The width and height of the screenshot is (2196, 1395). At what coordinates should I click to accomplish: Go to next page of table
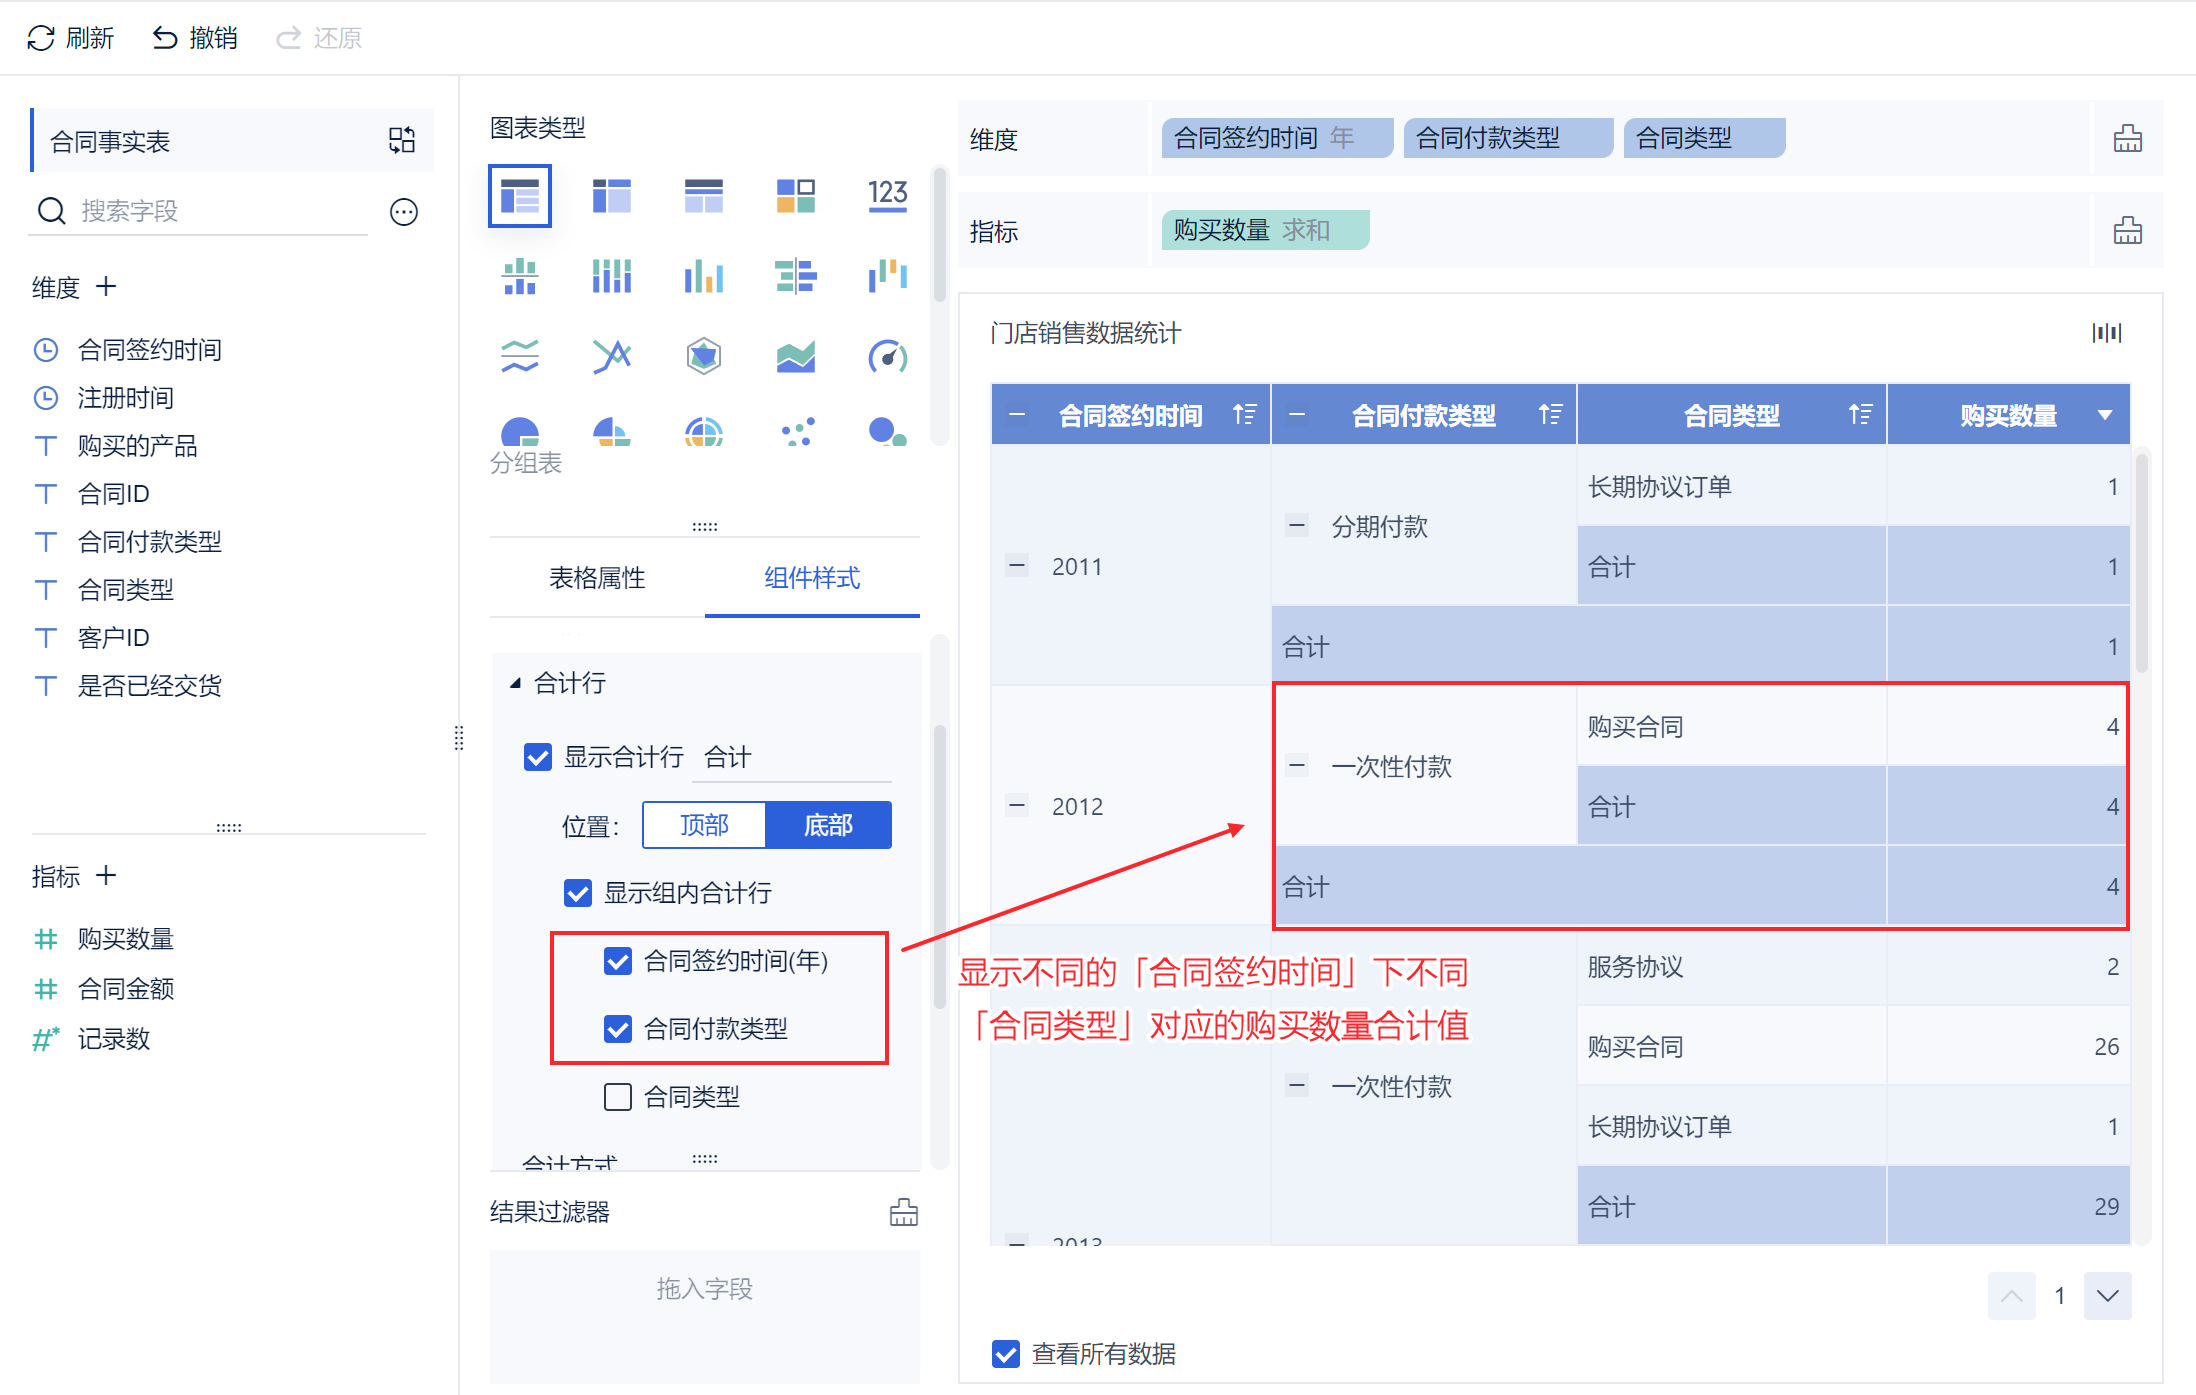[2108, 1296]
